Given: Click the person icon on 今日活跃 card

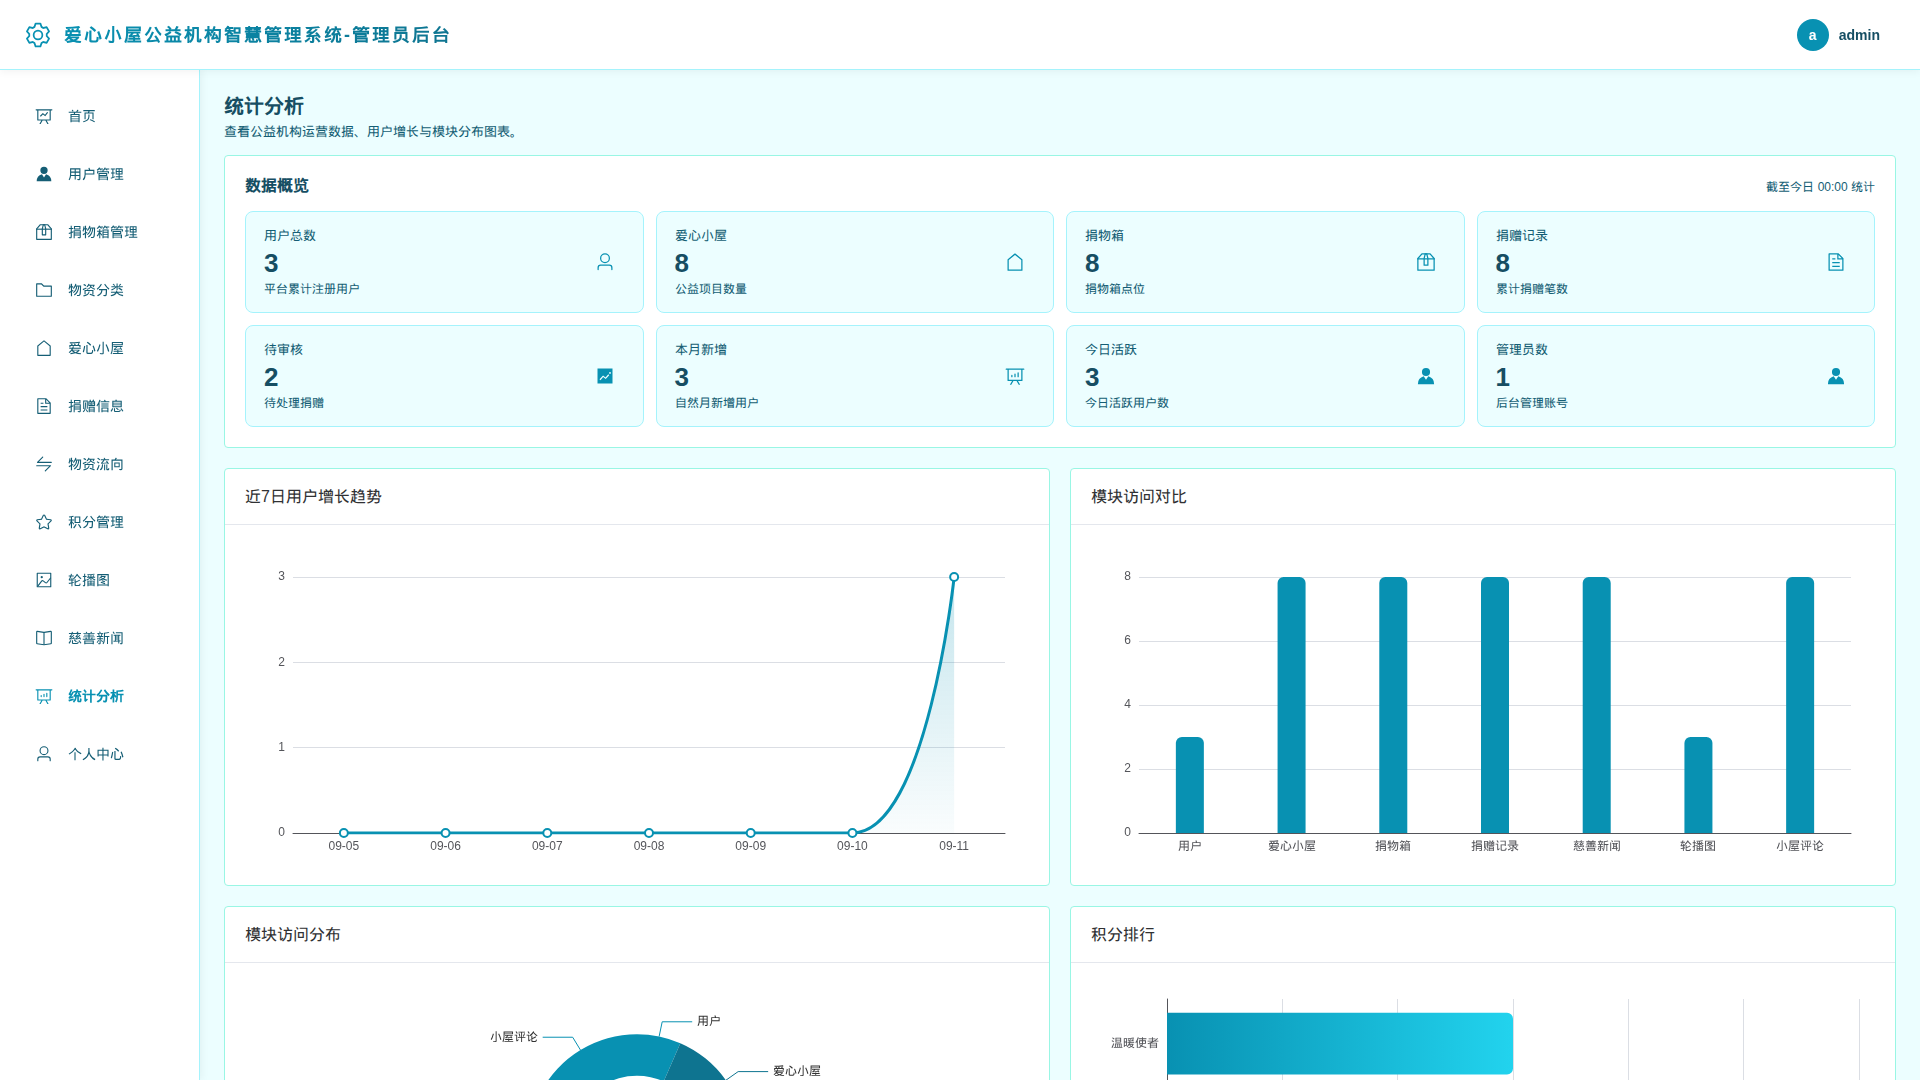Looking at the screenshot, I should 1426,376.
